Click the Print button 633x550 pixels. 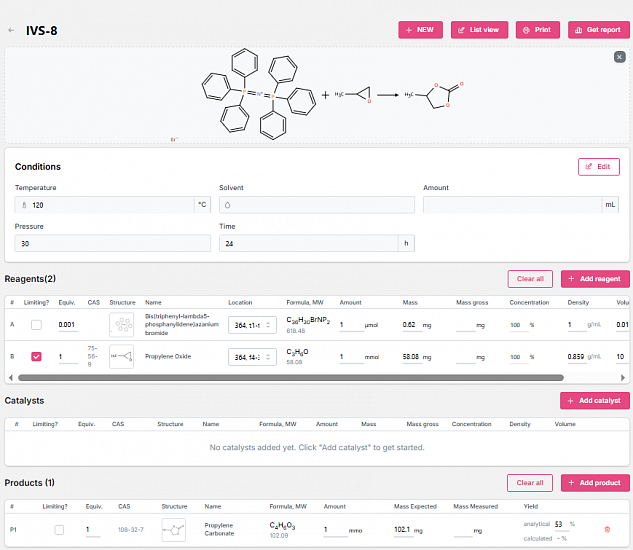(538, 30)
